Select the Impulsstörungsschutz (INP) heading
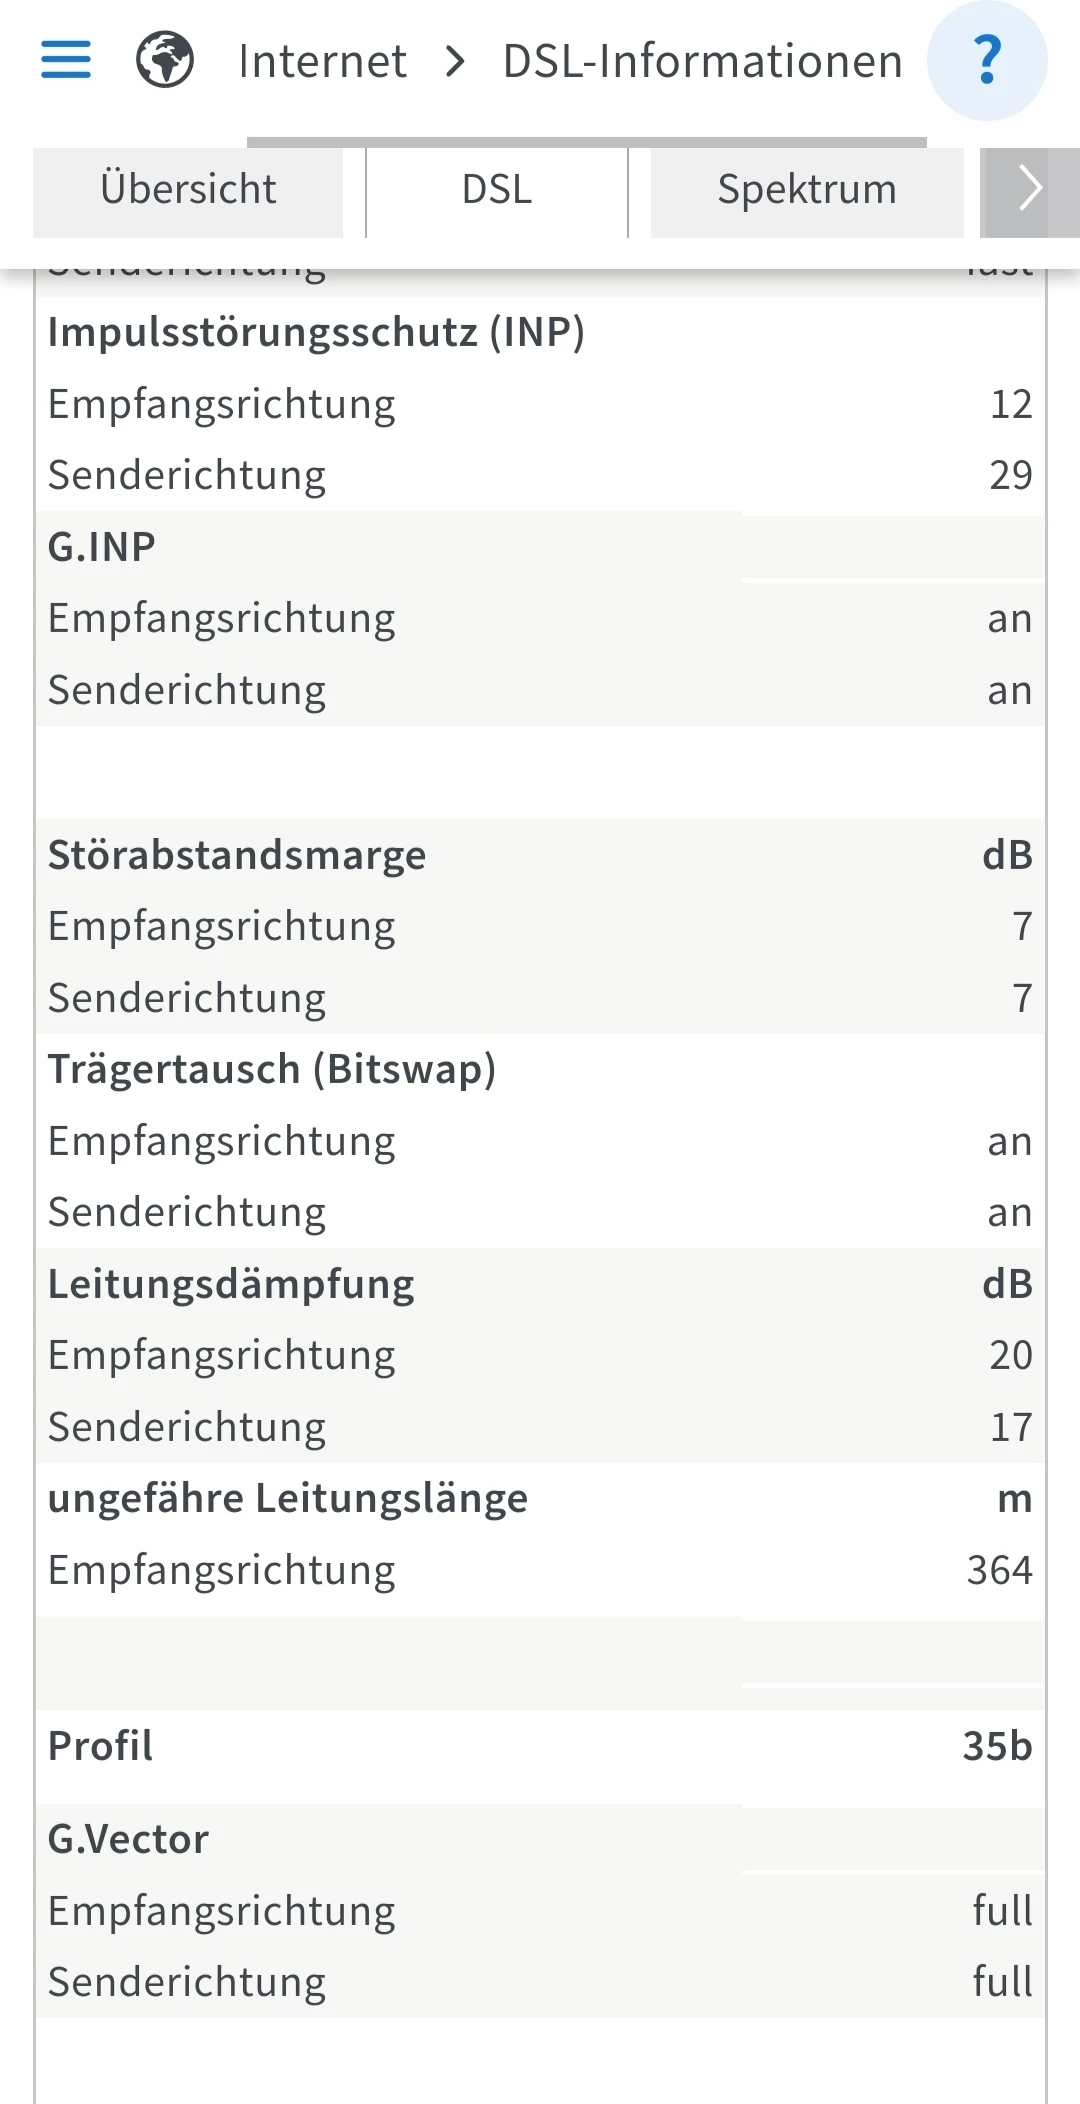Screen dimensions: 1080x2104 click(x=316, y=332)
